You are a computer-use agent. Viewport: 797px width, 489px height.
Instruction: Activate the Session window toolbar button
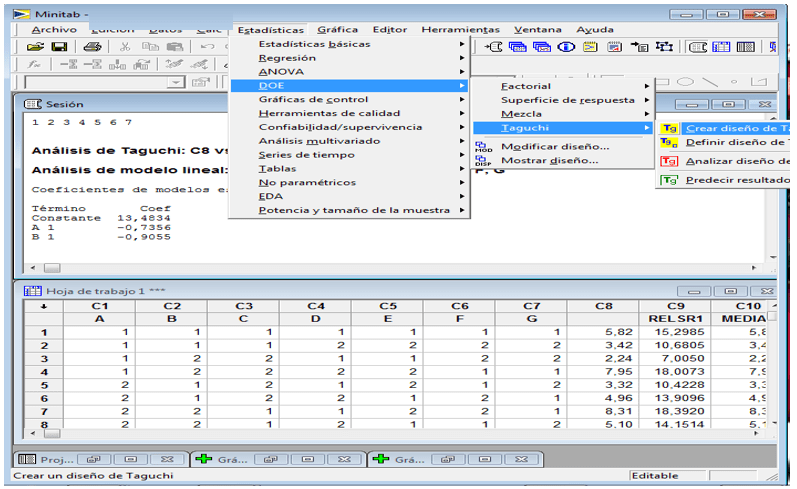pyautogui.click(x=697, y=47)
